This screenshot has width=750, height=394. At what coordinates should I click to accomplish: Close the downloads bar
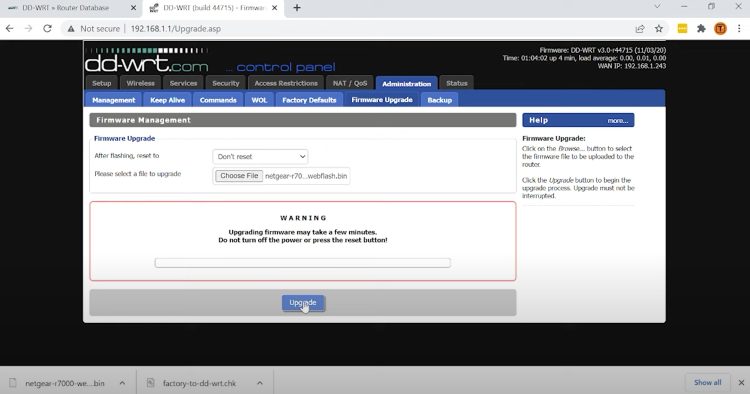click(x=741, y=383)
